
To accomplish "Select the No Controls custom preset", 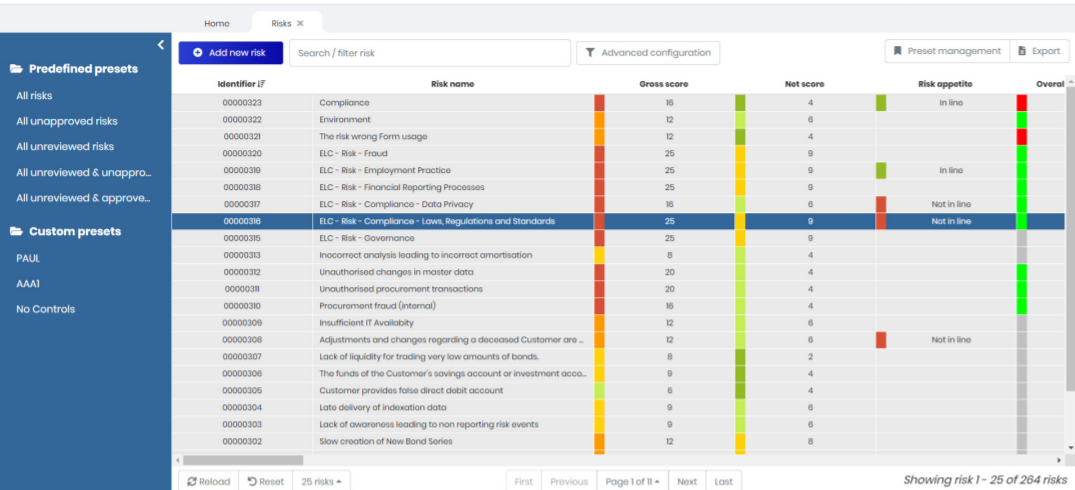I will pos(45,309).
